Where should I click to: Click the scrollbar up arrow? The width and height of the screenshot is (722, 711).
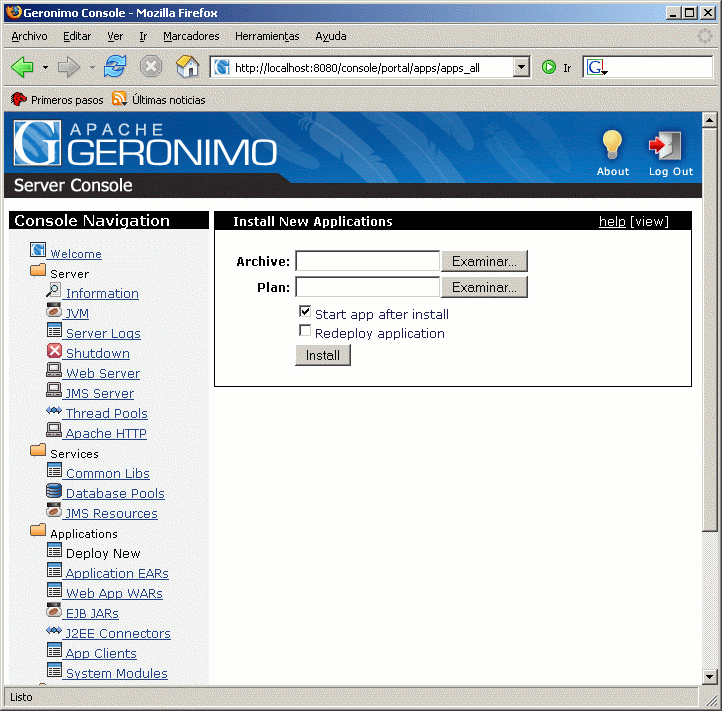709,120
